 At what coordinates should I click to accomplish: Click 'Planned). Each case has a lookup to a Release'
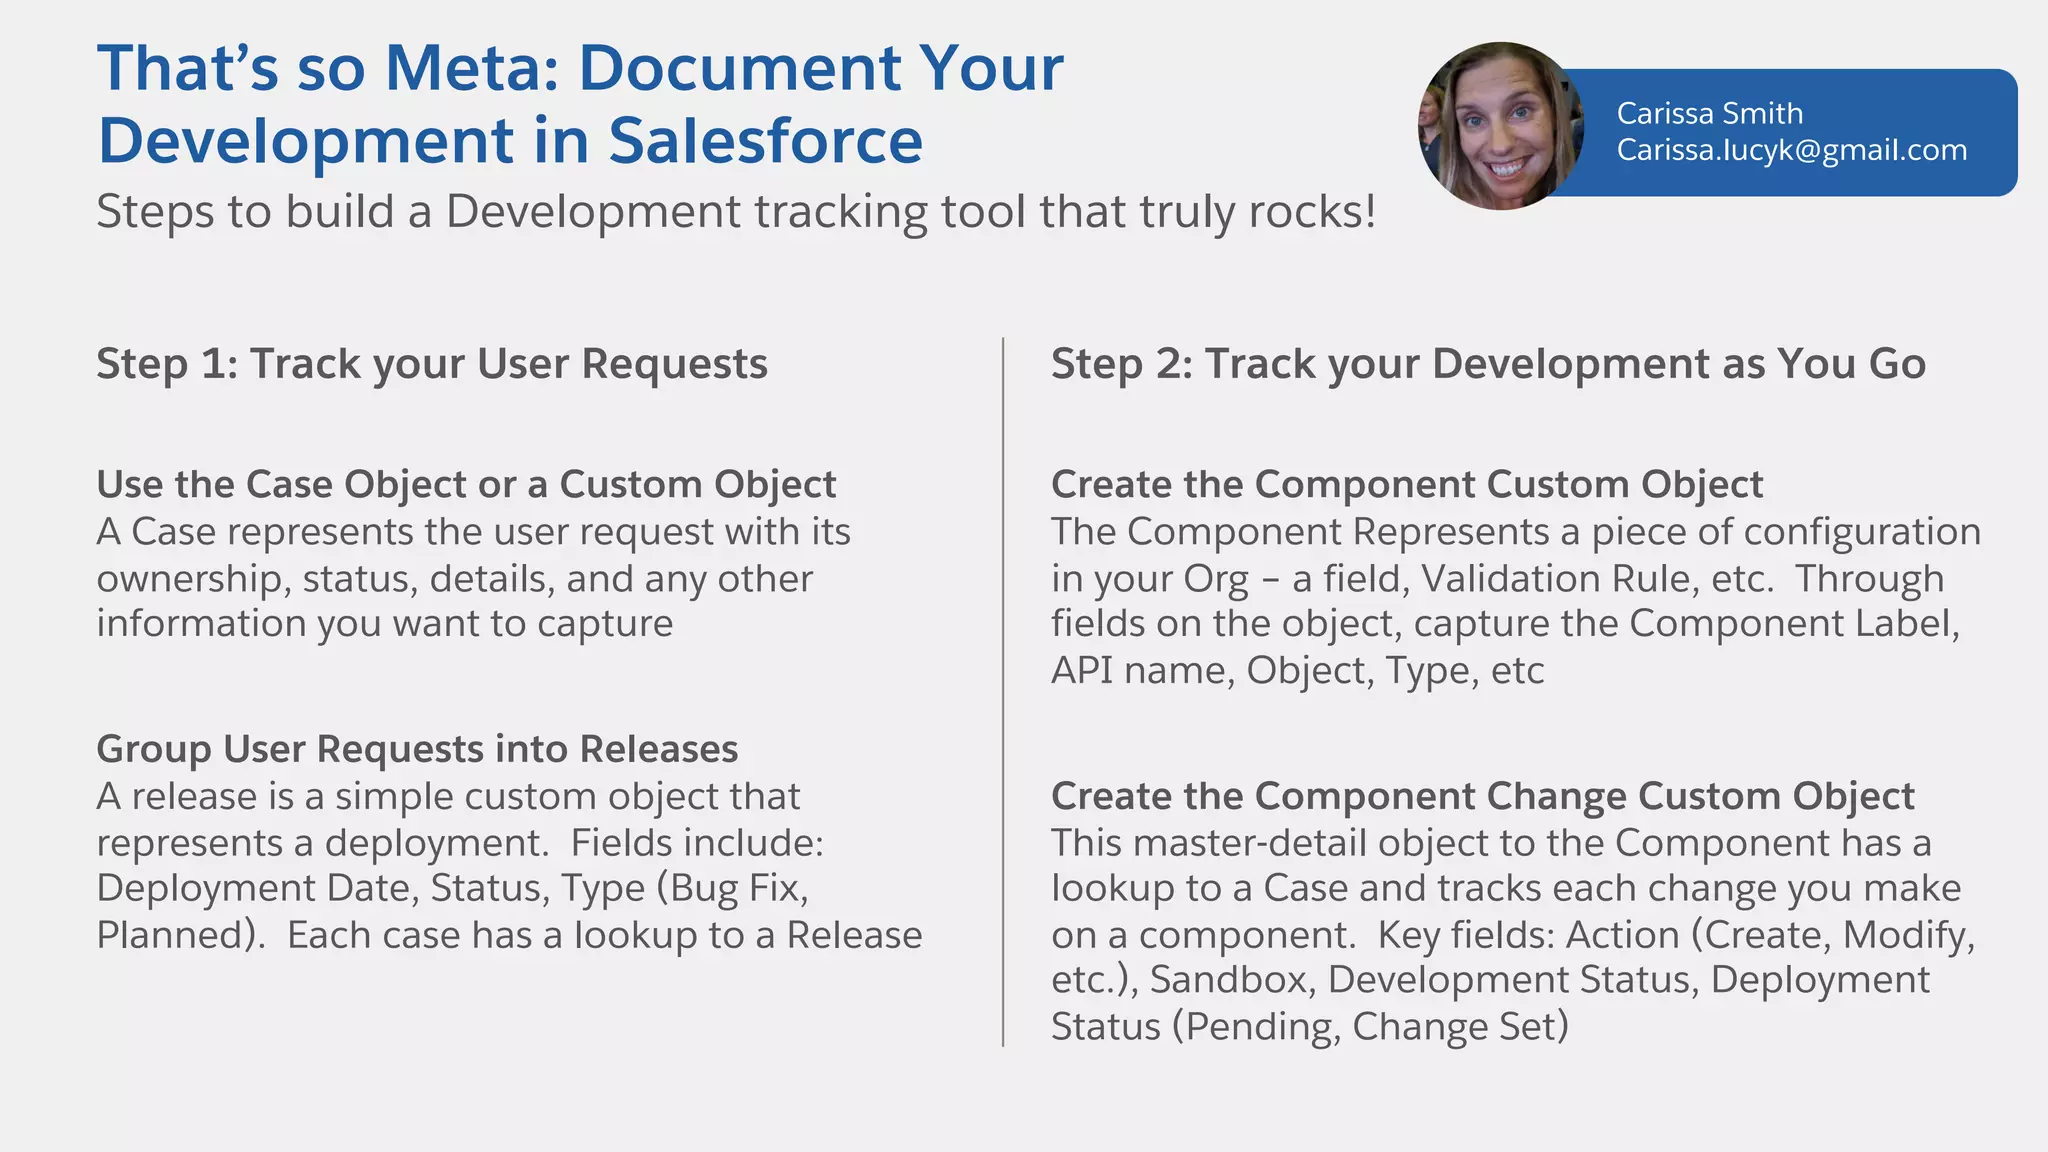tap(509, 935)
